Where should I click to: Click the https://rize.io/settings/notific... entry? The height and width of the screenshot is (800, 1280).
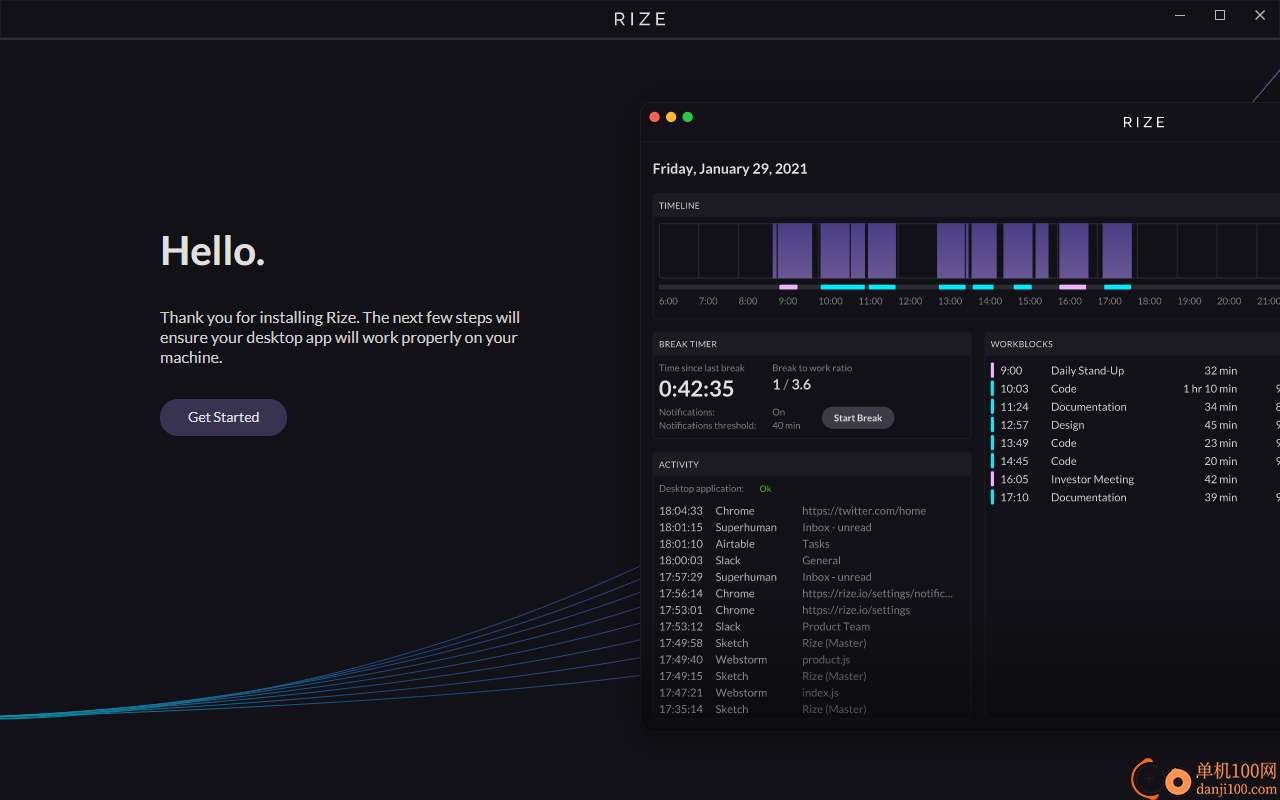(x=878, y=593)
